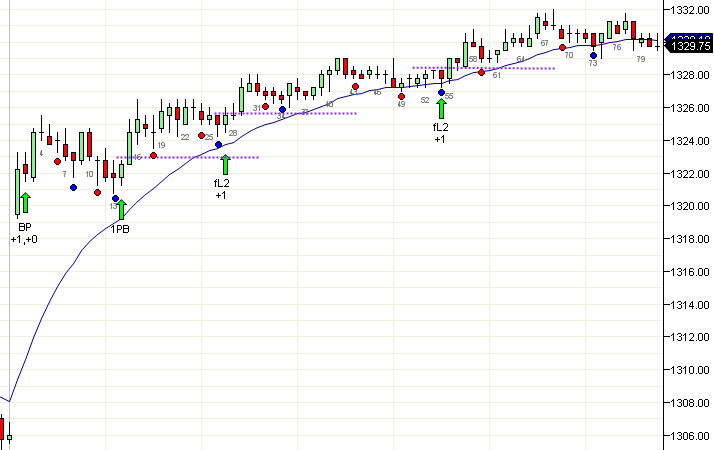Click the purple dotted line starting near bar 28
This screenshot has height=450, width=714.
coord(286,113)
